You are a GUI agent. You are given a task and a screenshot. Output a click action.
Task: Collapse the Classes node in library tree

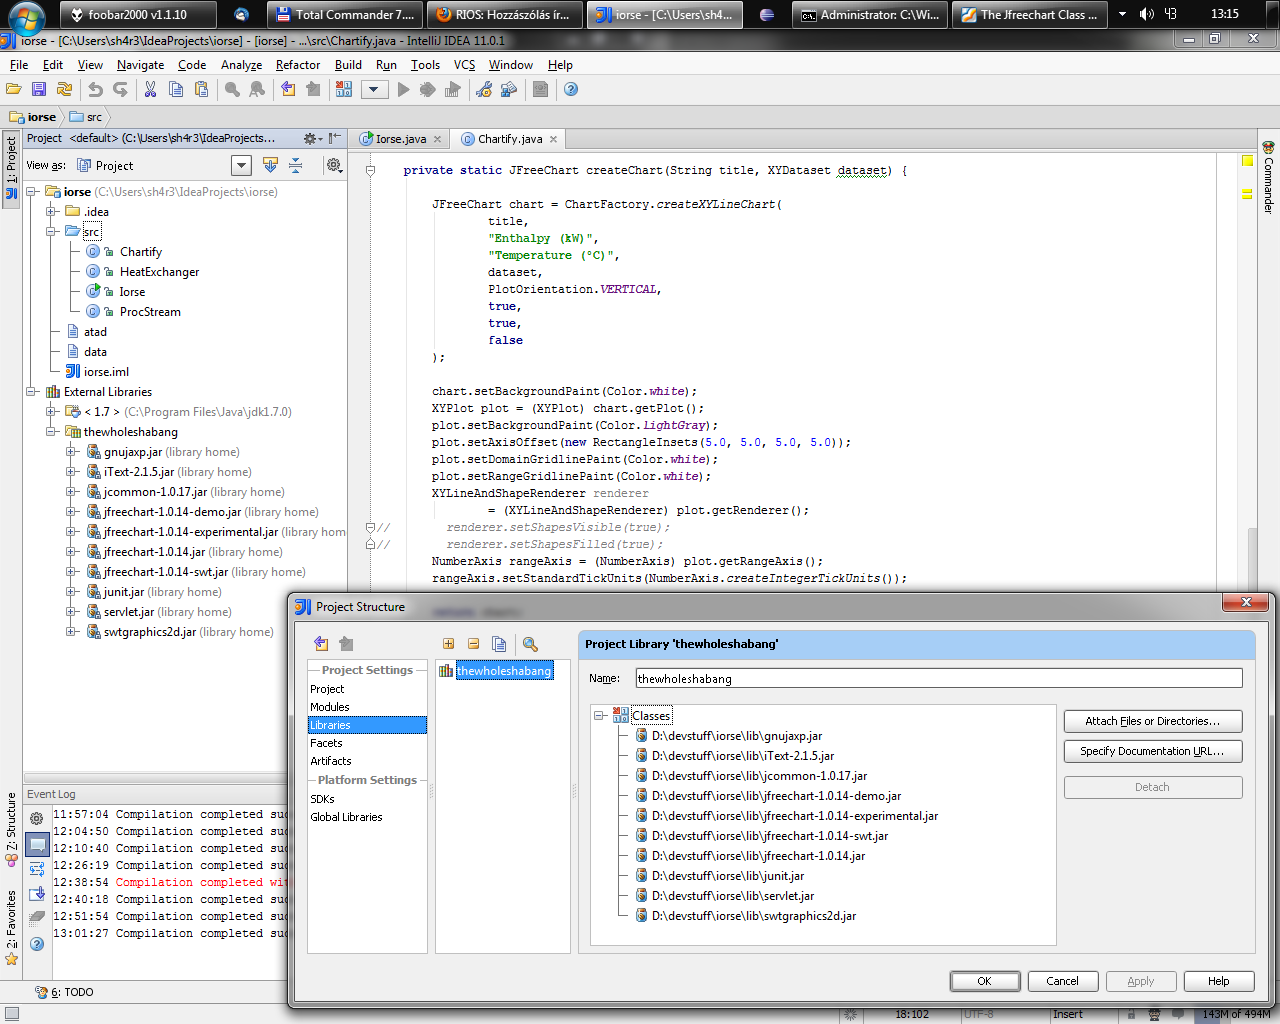599,716
